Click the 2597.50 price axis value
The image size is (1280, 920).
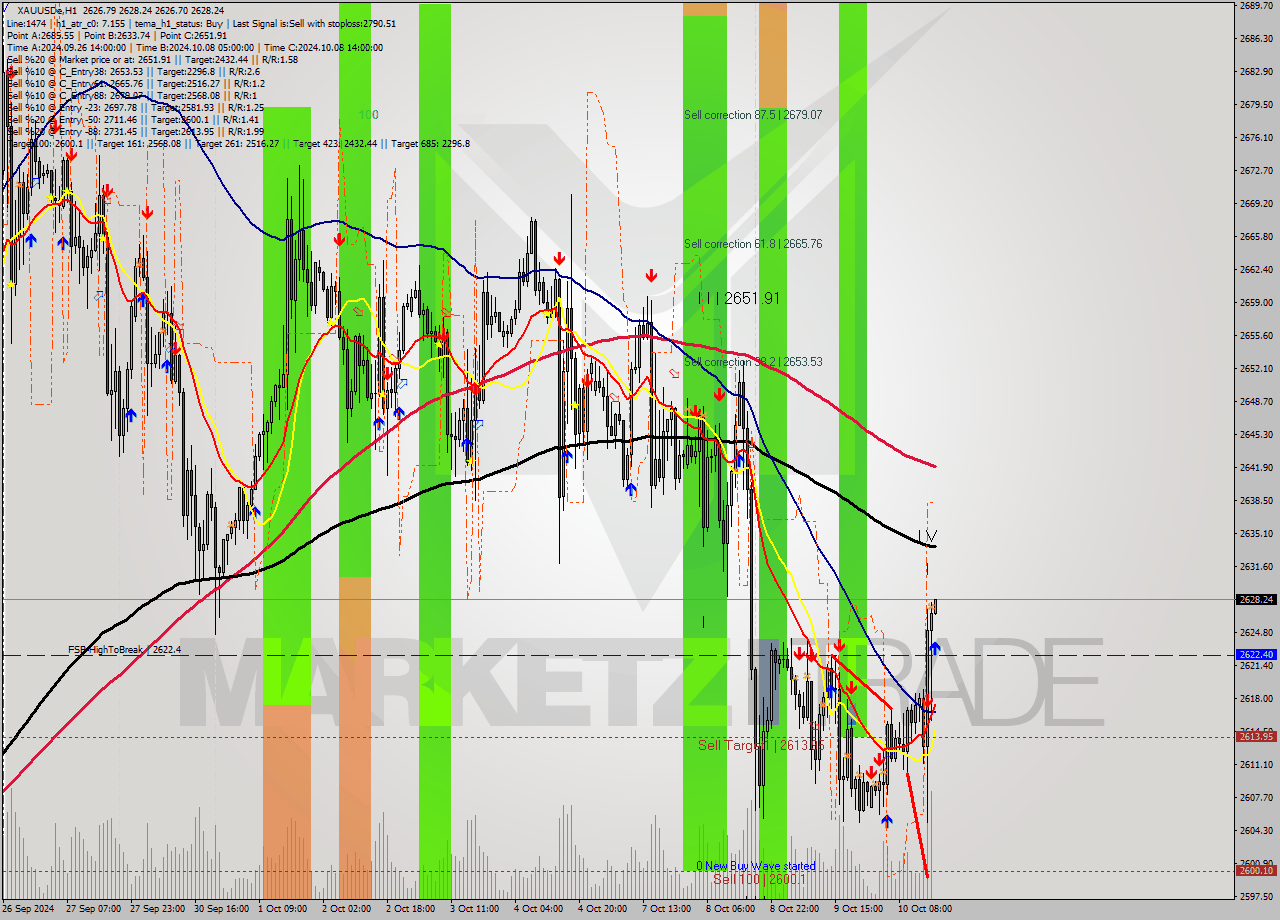1256,896
